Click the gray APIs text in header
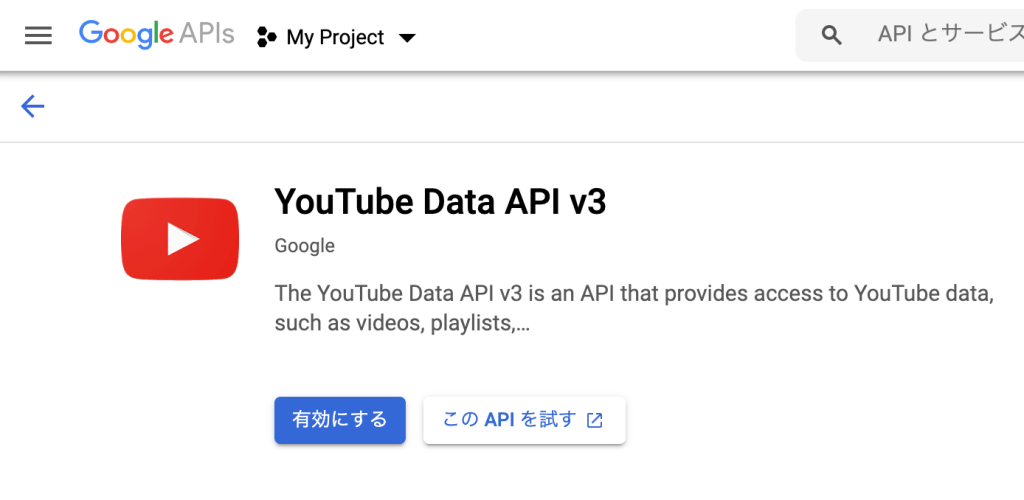 pyautogui.click(x=207, y=34)
